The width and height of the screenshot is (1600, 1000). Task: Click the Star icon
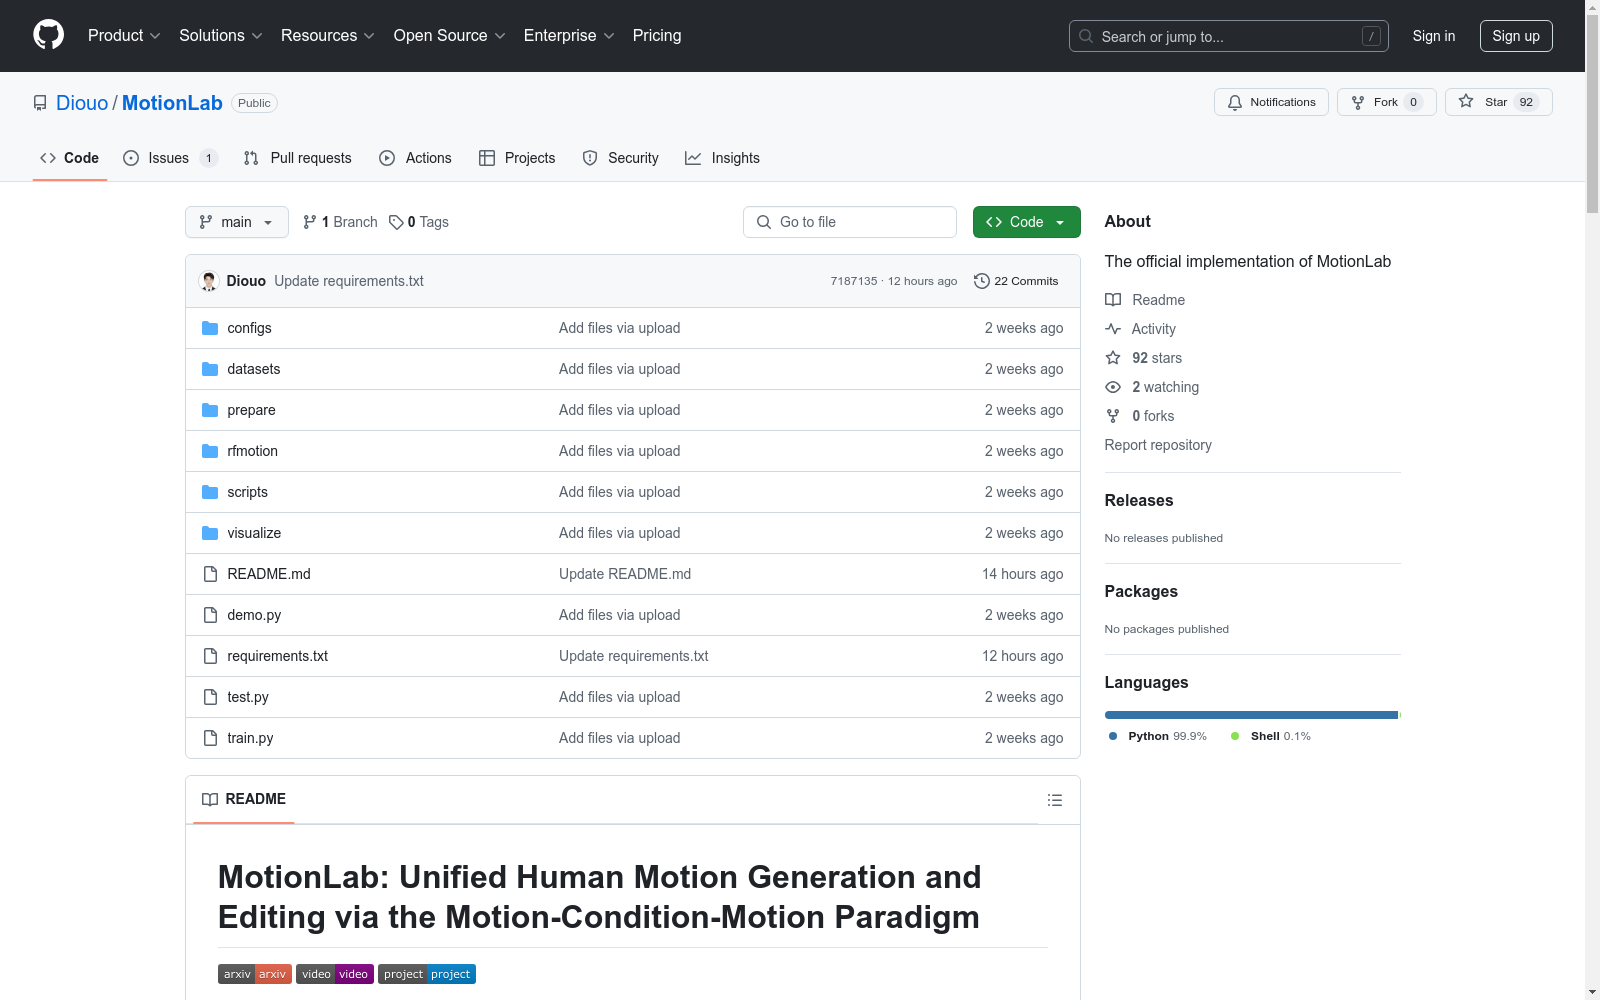(x=1466, y=101)
